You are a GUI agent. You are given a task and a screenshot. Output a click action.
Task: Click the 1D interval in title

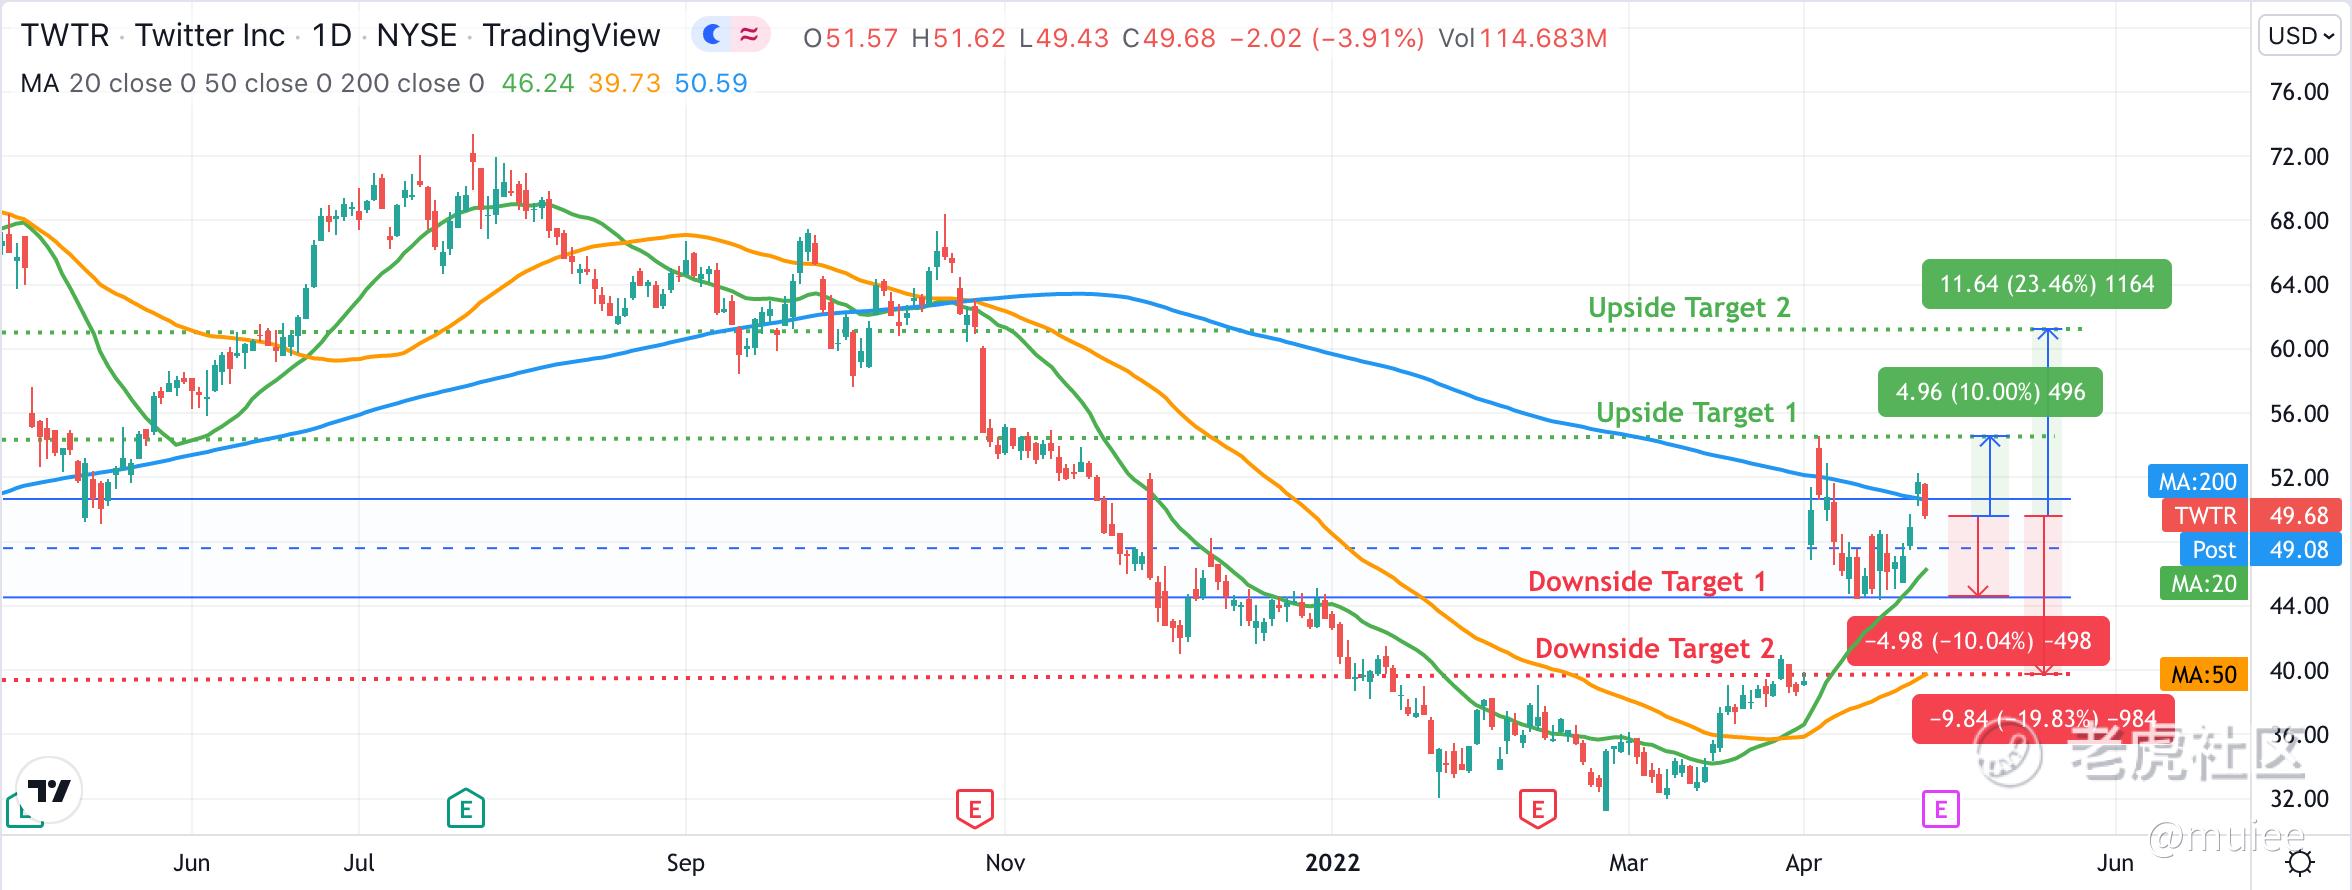point(332,36)
